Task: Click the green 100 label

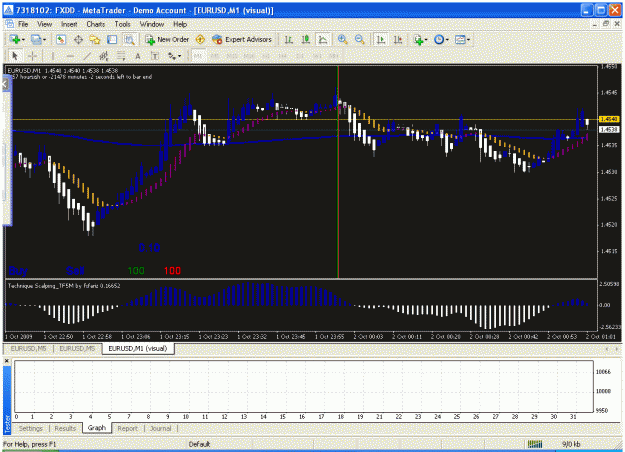Action: pos(136,271)
